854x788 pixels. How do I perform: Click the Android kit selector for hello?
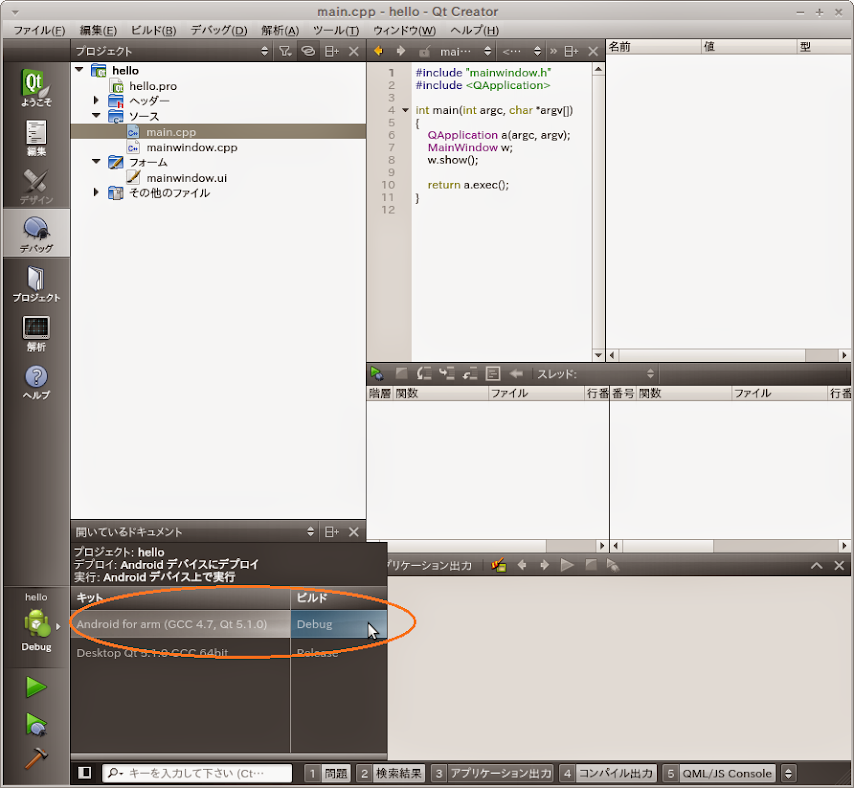coord(36,624)
